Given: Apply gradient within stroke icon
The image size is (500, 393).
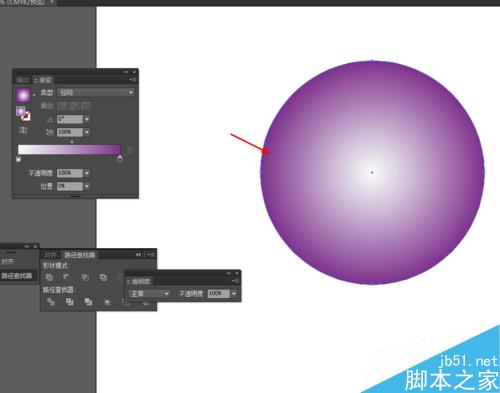Looking at the screenshot, I should (x=63, y=106).
